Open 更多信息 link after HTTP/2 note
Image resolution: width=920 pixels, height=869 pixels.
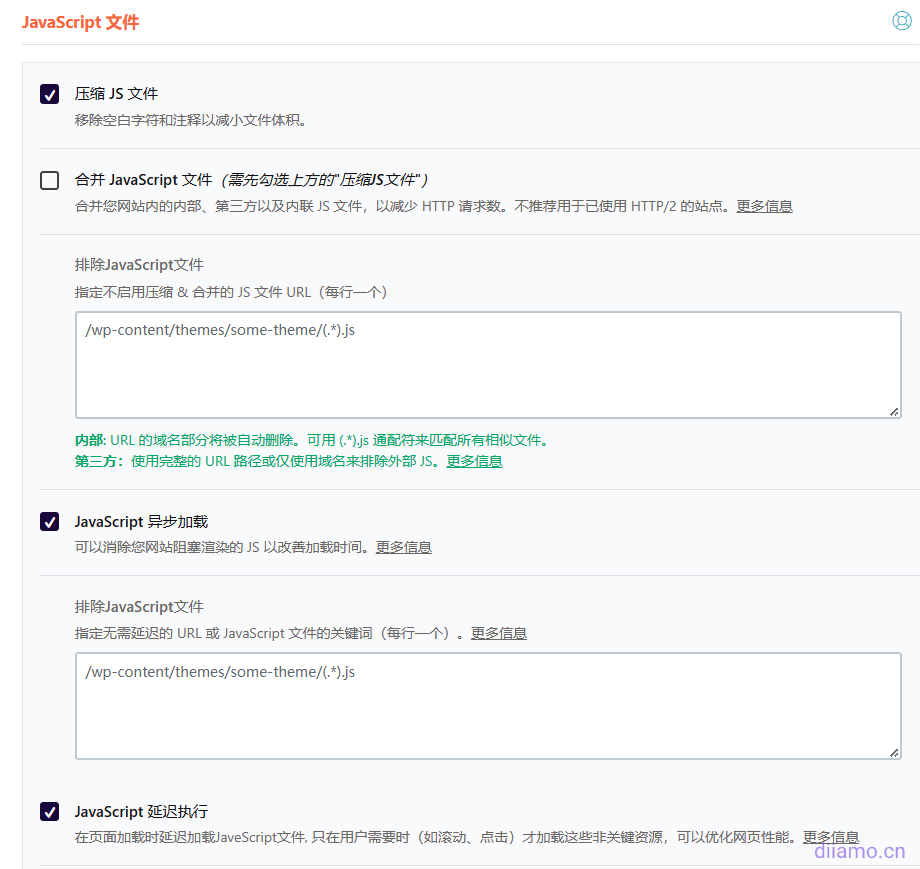point(764,206)
